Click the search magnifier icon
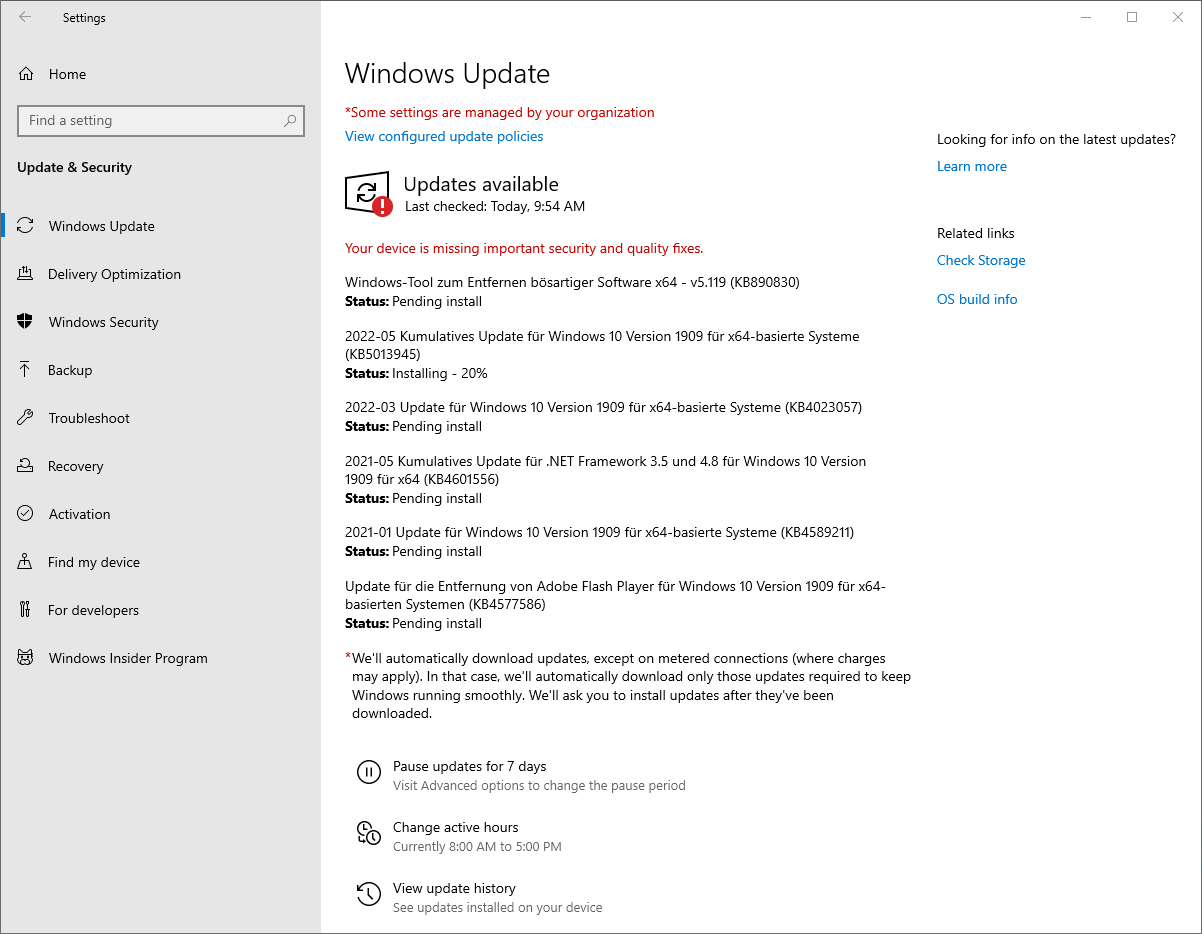Viewport: 1202px width, 934px height. tap(290, 120)
